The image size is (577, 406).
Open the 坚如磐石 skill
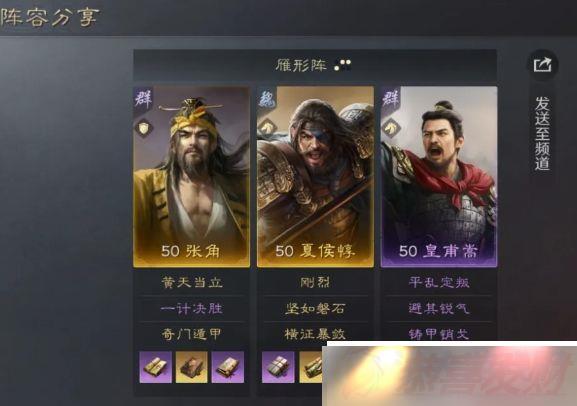coord(315,308)
